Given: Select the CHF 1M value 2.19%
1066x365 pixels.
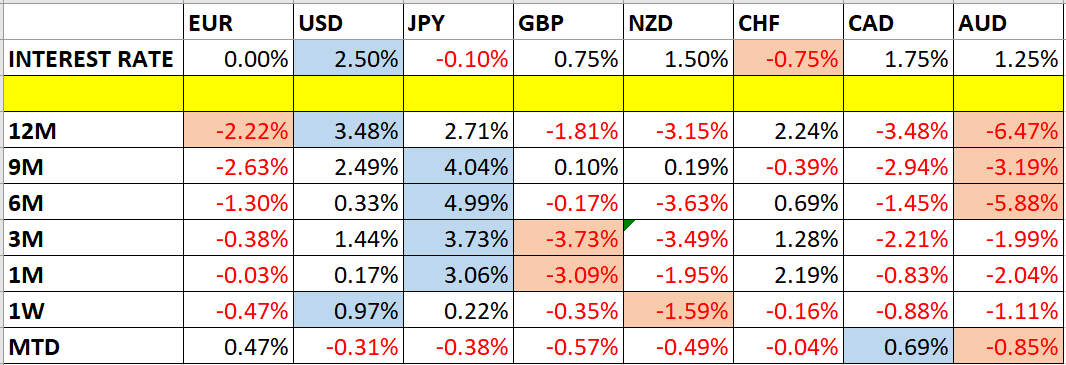Looking at the screenshot, I should (x=789, y=274).
